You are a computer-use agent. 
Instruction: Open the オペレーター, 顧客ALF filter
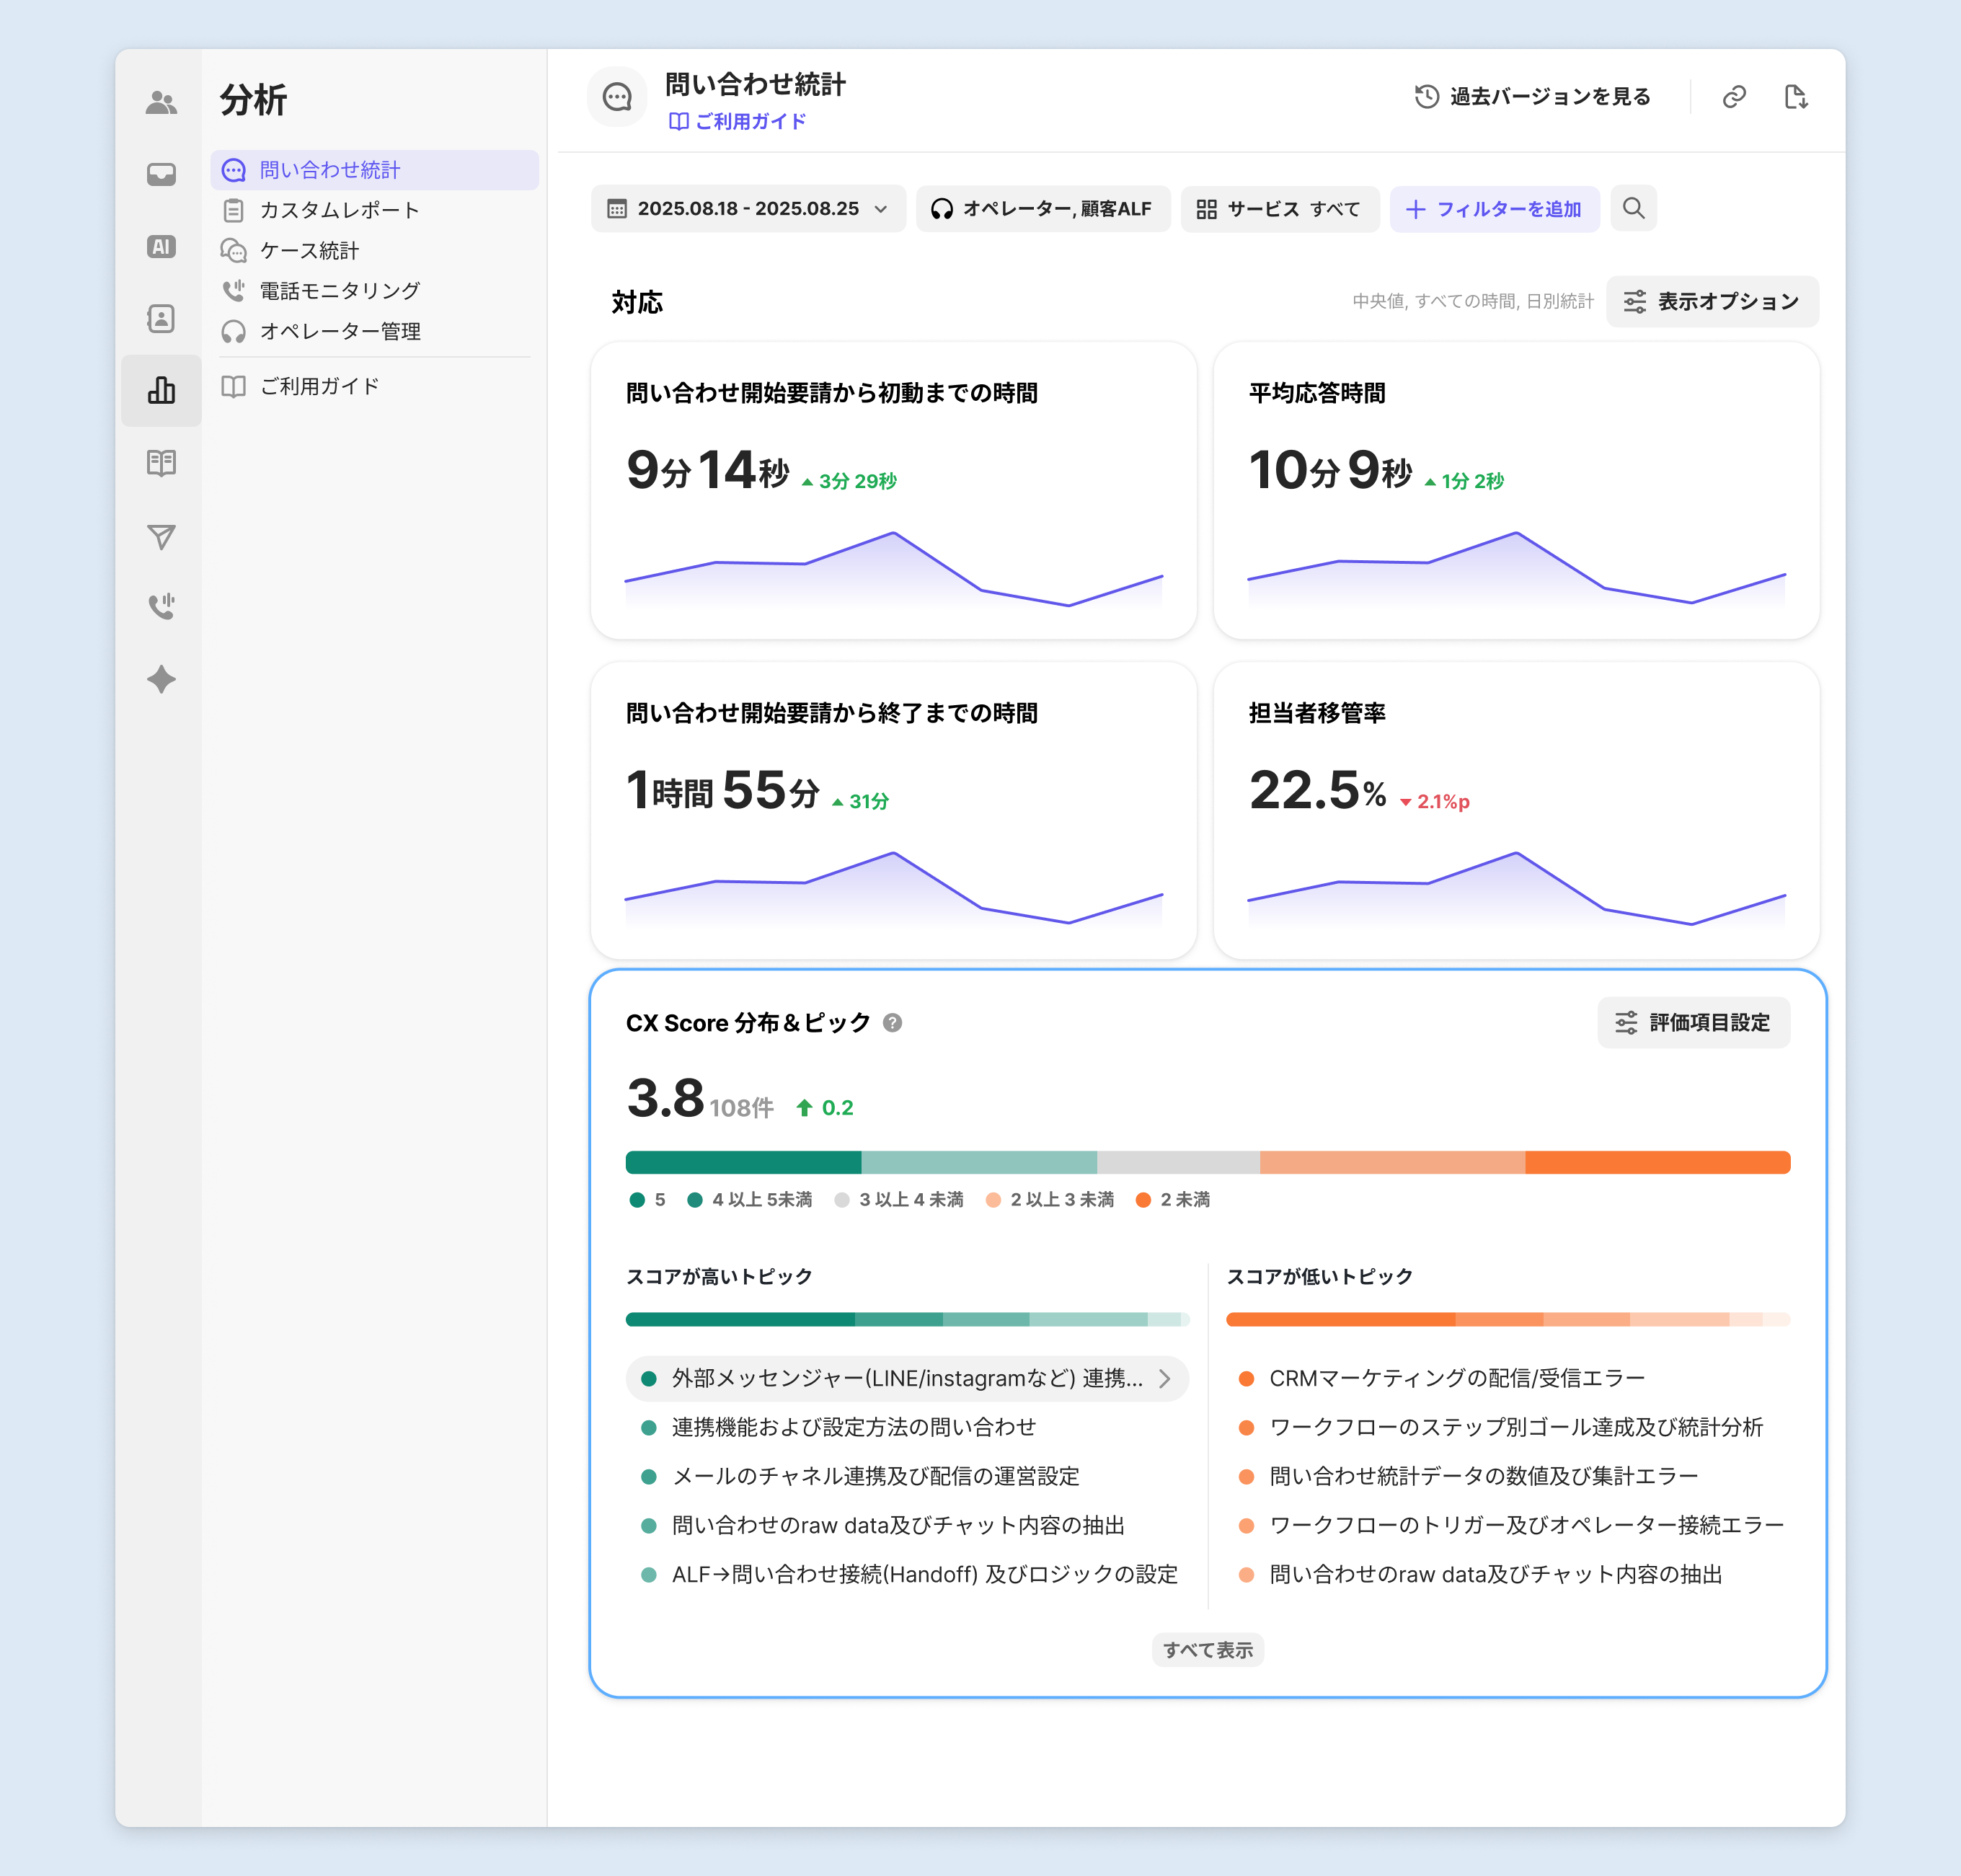click(1043, 209)
